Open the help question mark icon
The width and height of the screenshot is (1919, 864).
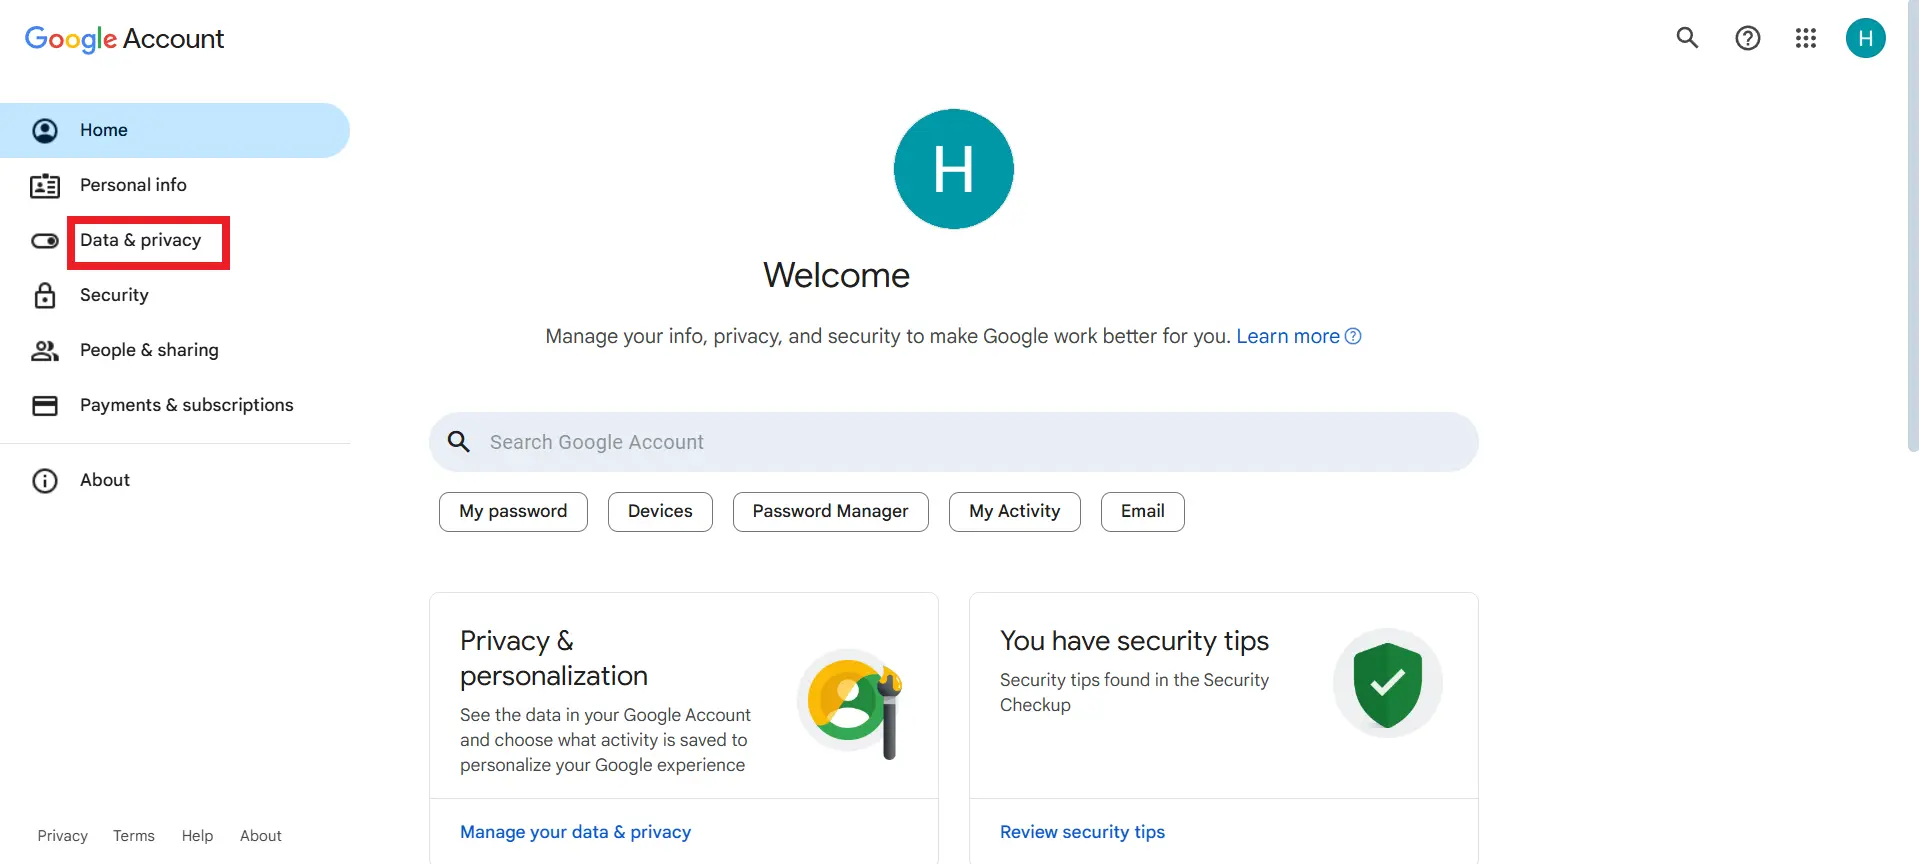[x=1747, y=38]
